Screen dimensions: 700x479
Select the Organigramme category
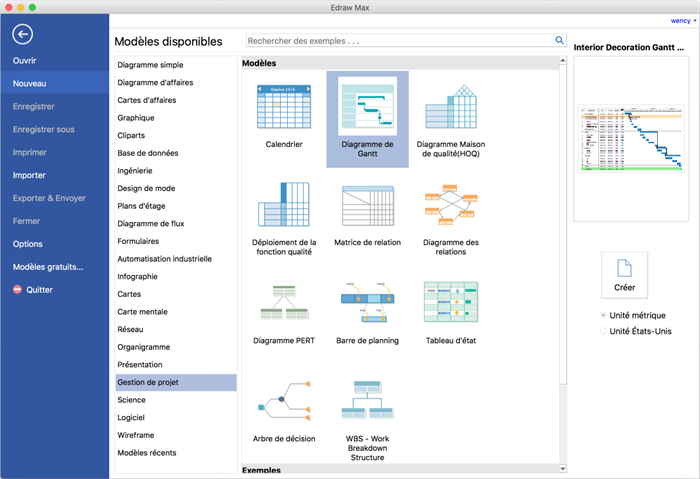pyautogui.click(x=176, y=347)
